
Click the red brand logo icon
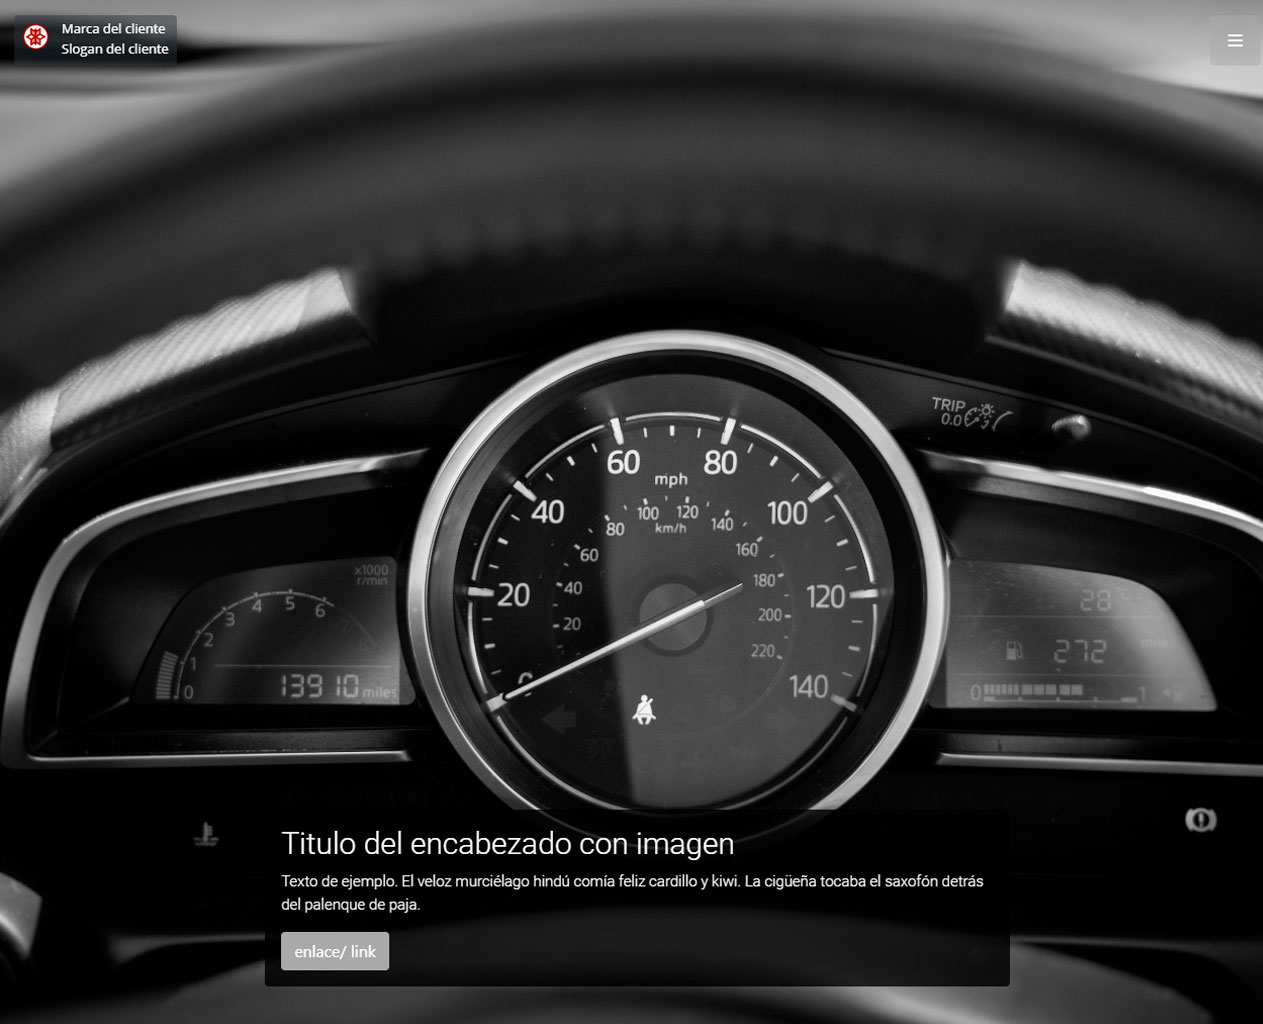(37, 39)
